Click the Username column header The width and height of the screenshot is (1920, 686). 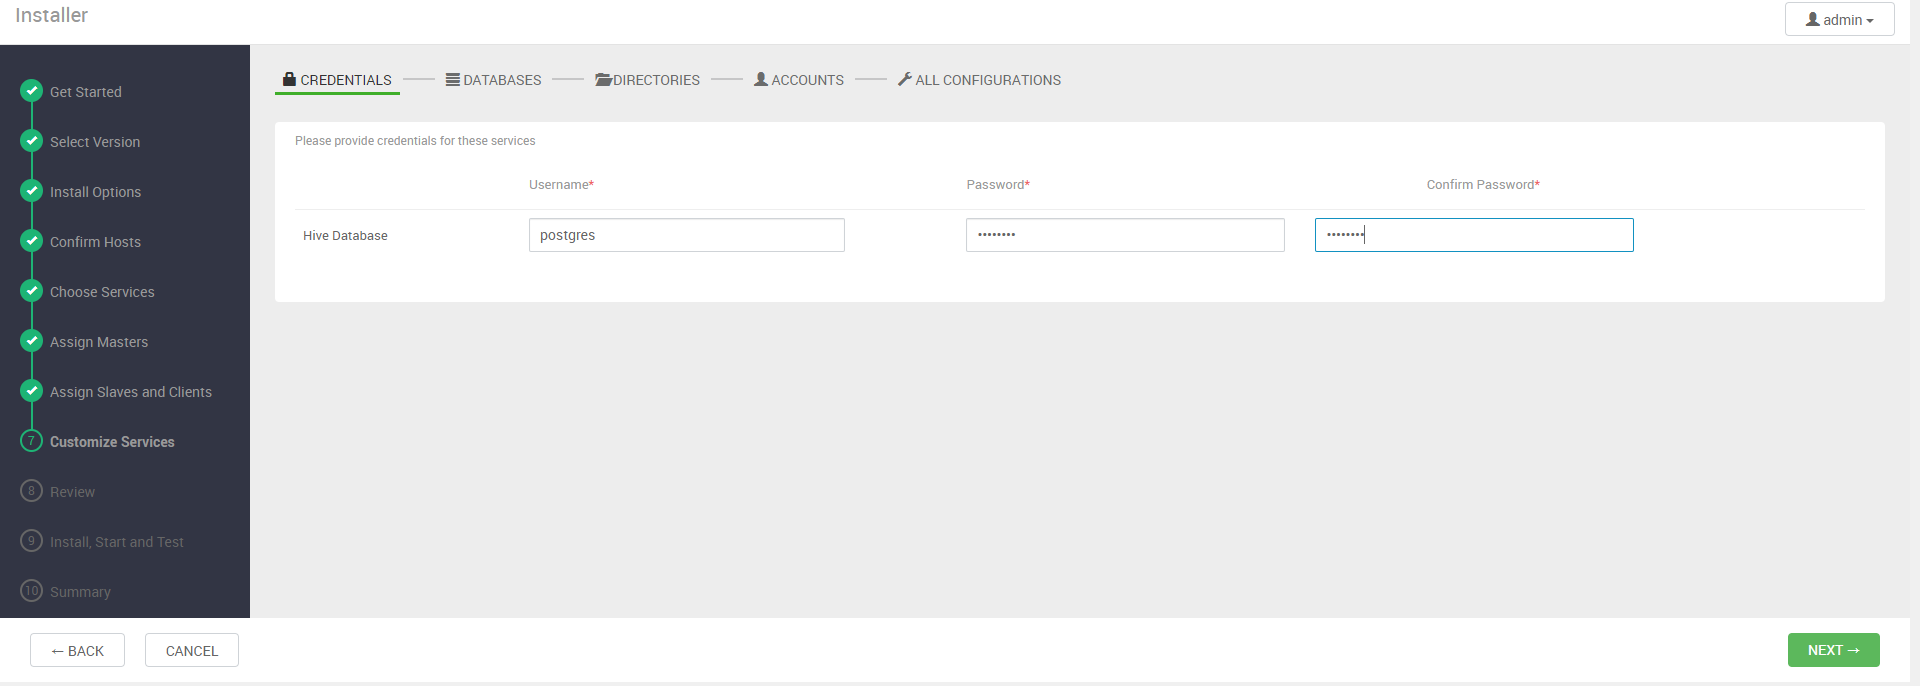561,185
